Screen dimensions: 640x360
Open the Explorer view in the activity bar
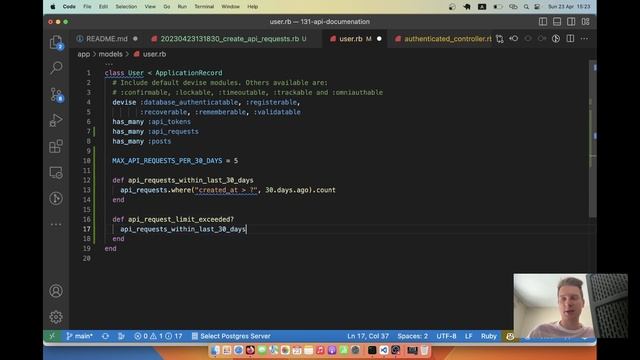(x=56, y=42)
